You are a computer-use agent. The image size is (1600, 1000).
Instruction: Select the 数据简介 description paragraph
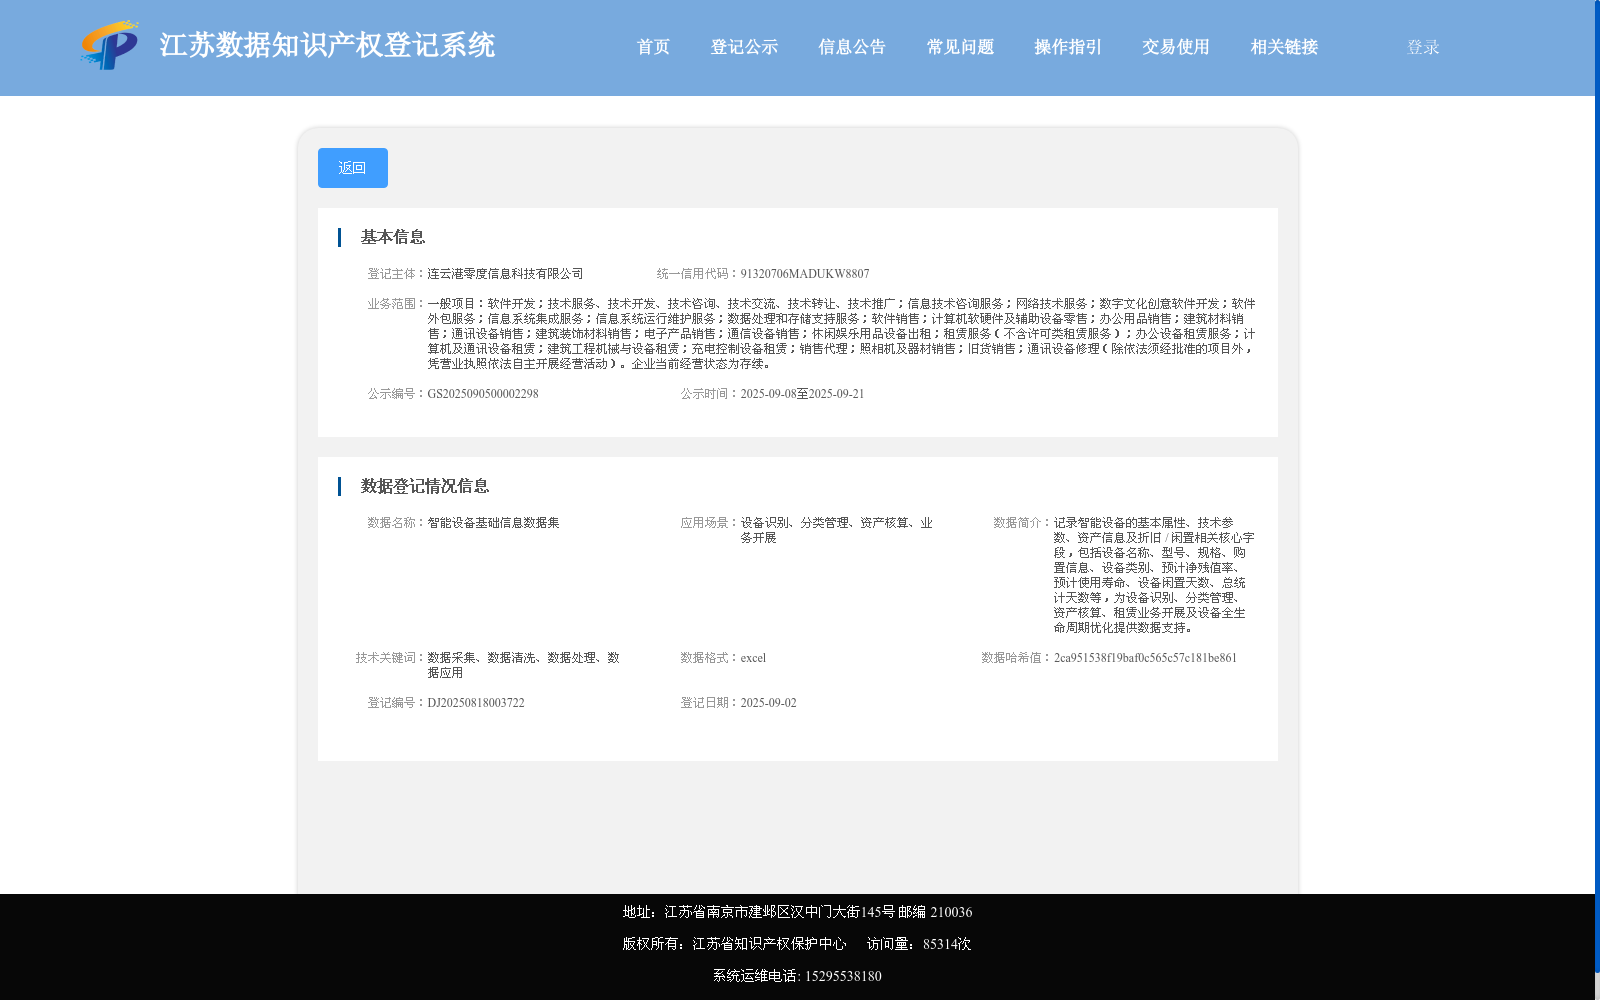point(1153,575)
